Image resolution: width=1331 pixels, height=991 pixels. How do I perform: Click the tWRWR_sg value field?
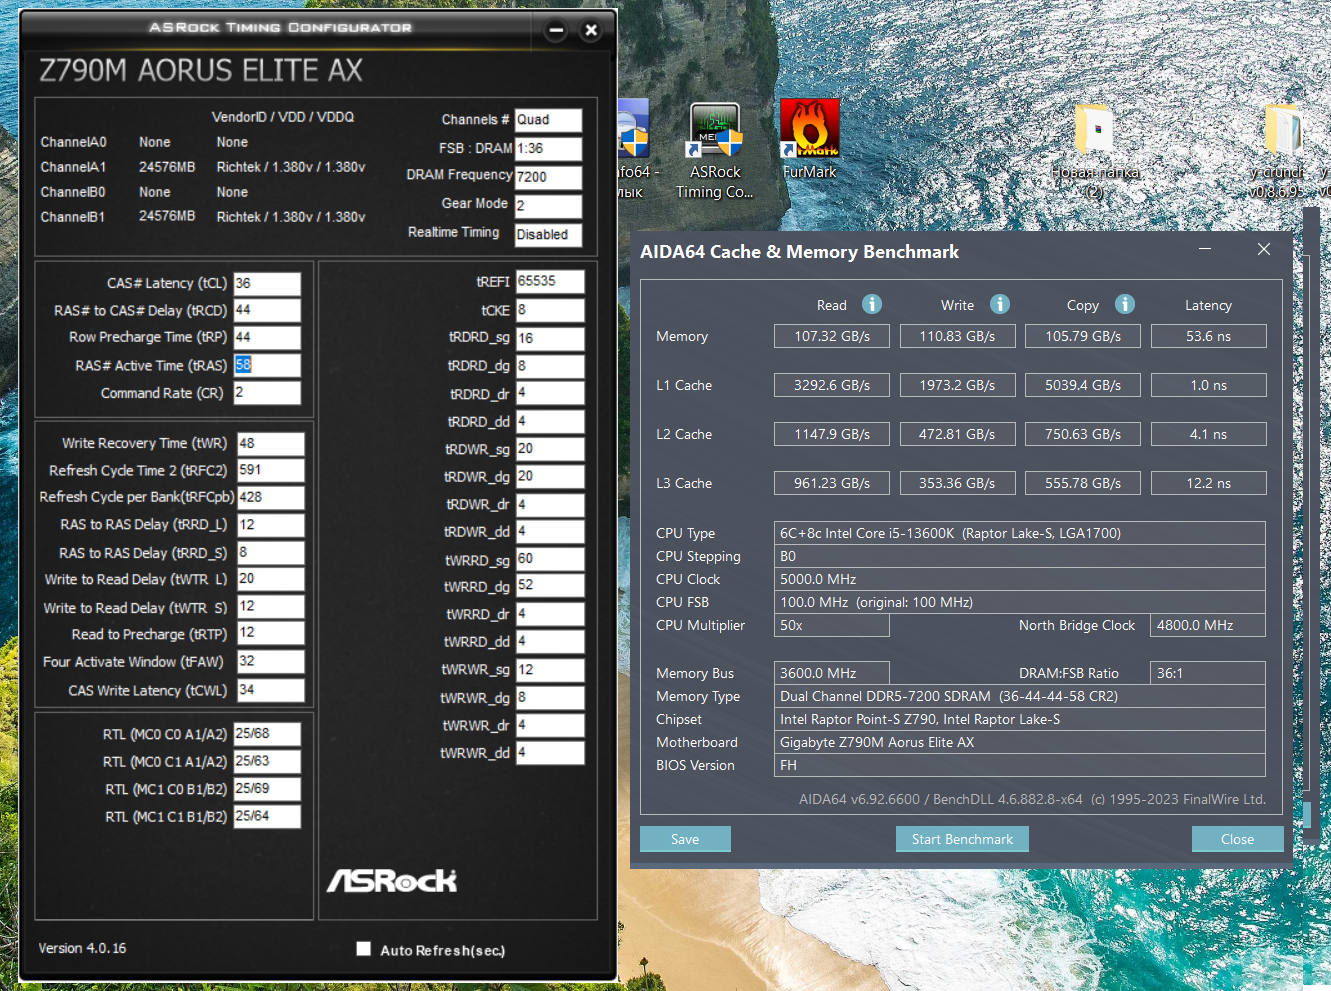(550, 670)
